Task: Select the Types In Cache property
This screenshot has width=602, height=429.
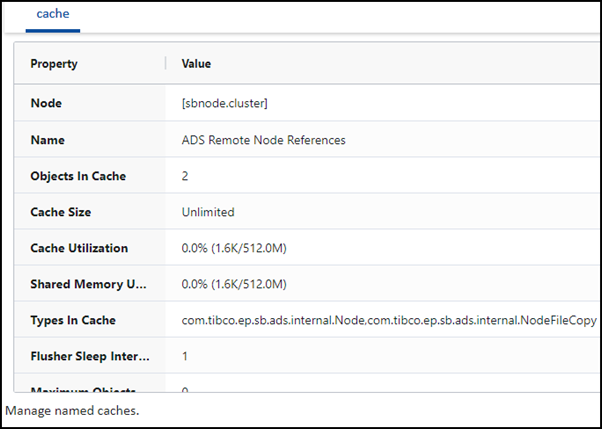Action: click(x=73, y=320)
